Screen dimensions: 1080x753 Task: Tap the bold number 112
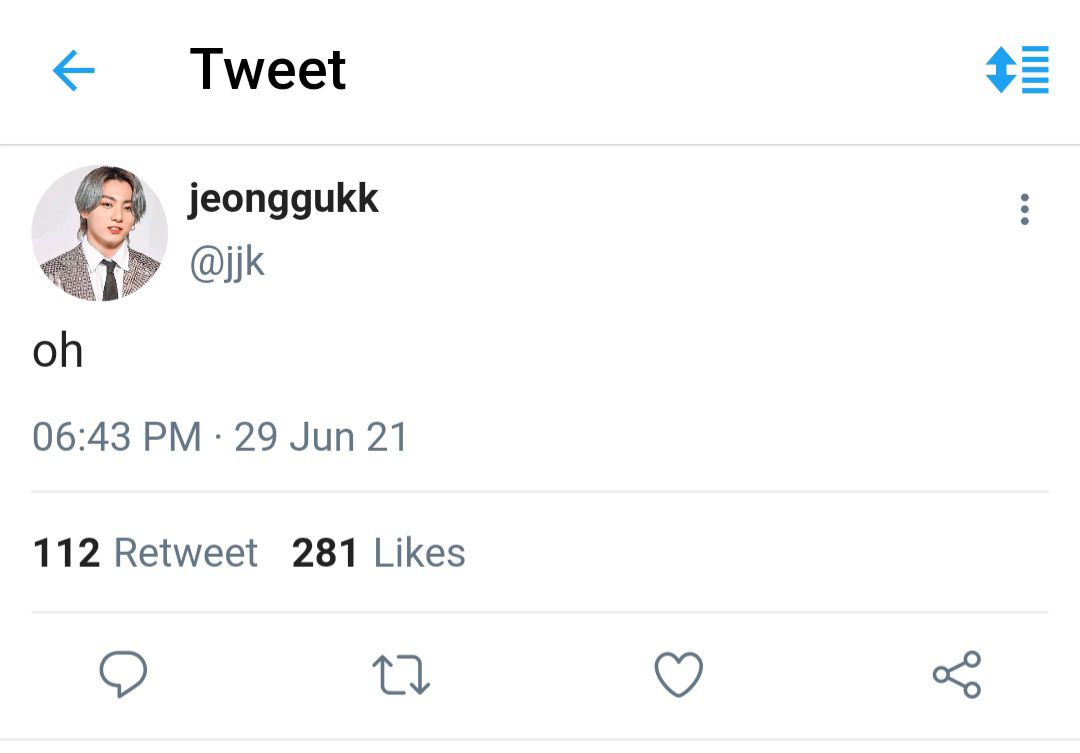[x=66, y=553]
